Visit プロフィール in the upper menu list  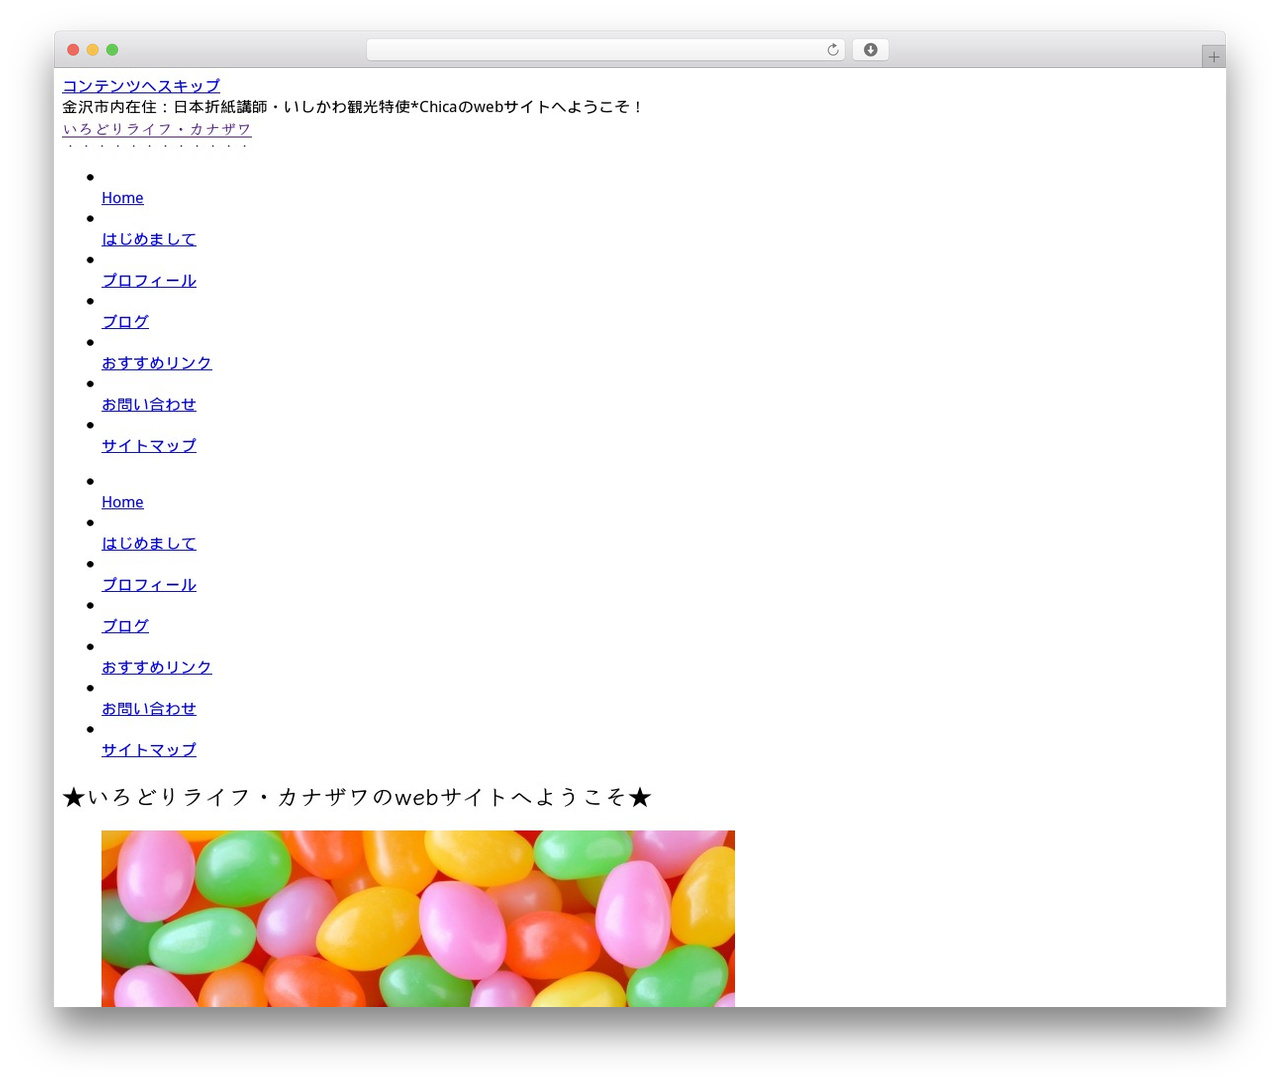[149, 280]
